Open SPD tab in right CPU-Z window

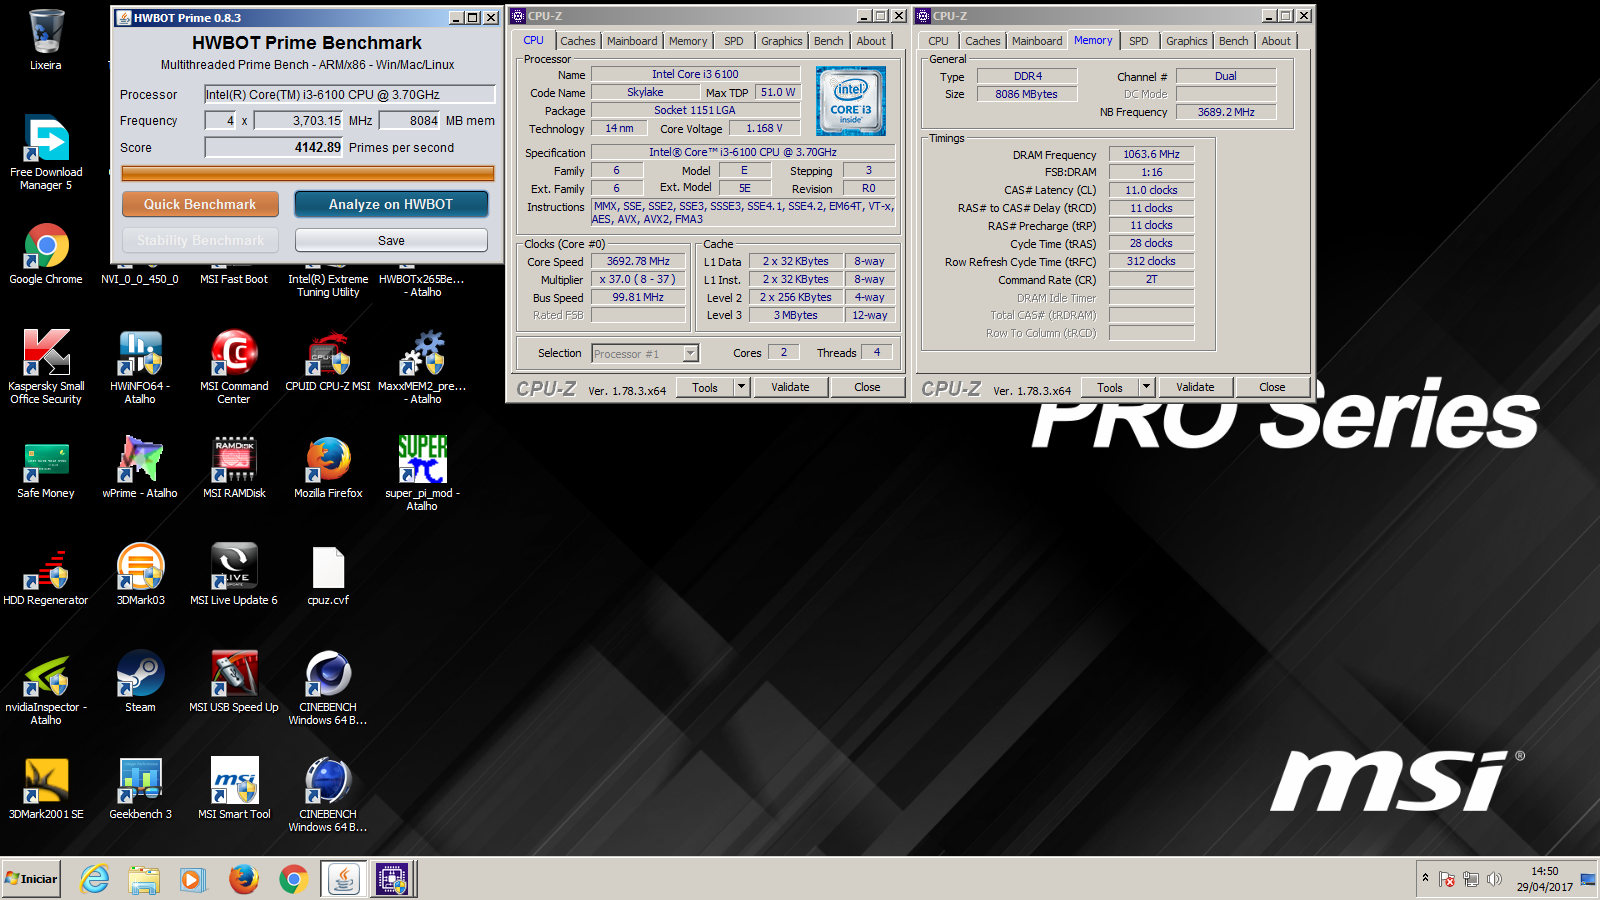point(1138,41)
